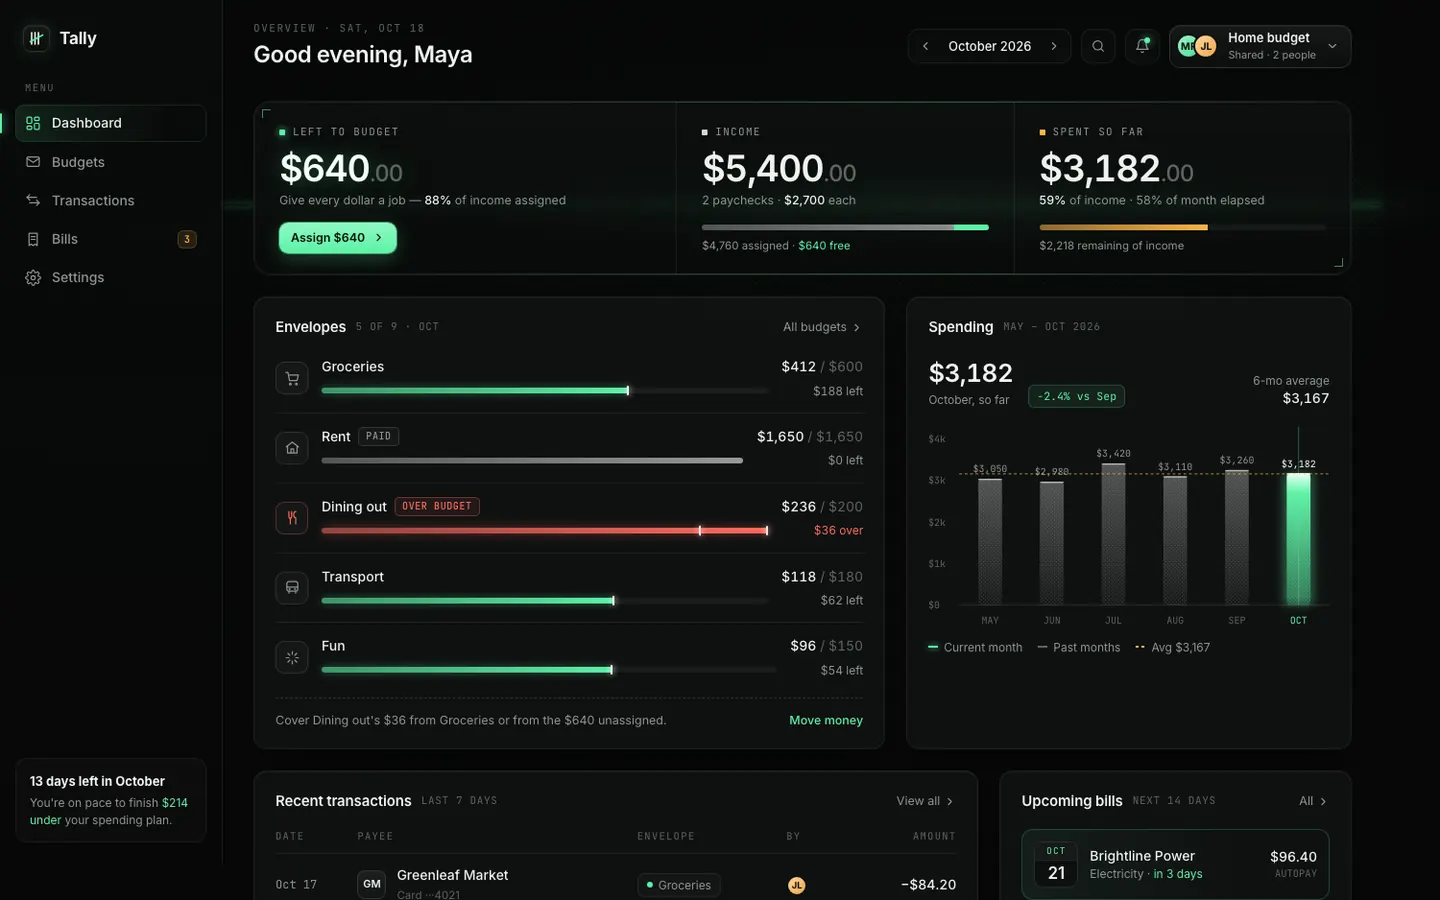
Task: Click the JUL bar in spending chart
Action: pyautogui.click(x=1113, y=534)
